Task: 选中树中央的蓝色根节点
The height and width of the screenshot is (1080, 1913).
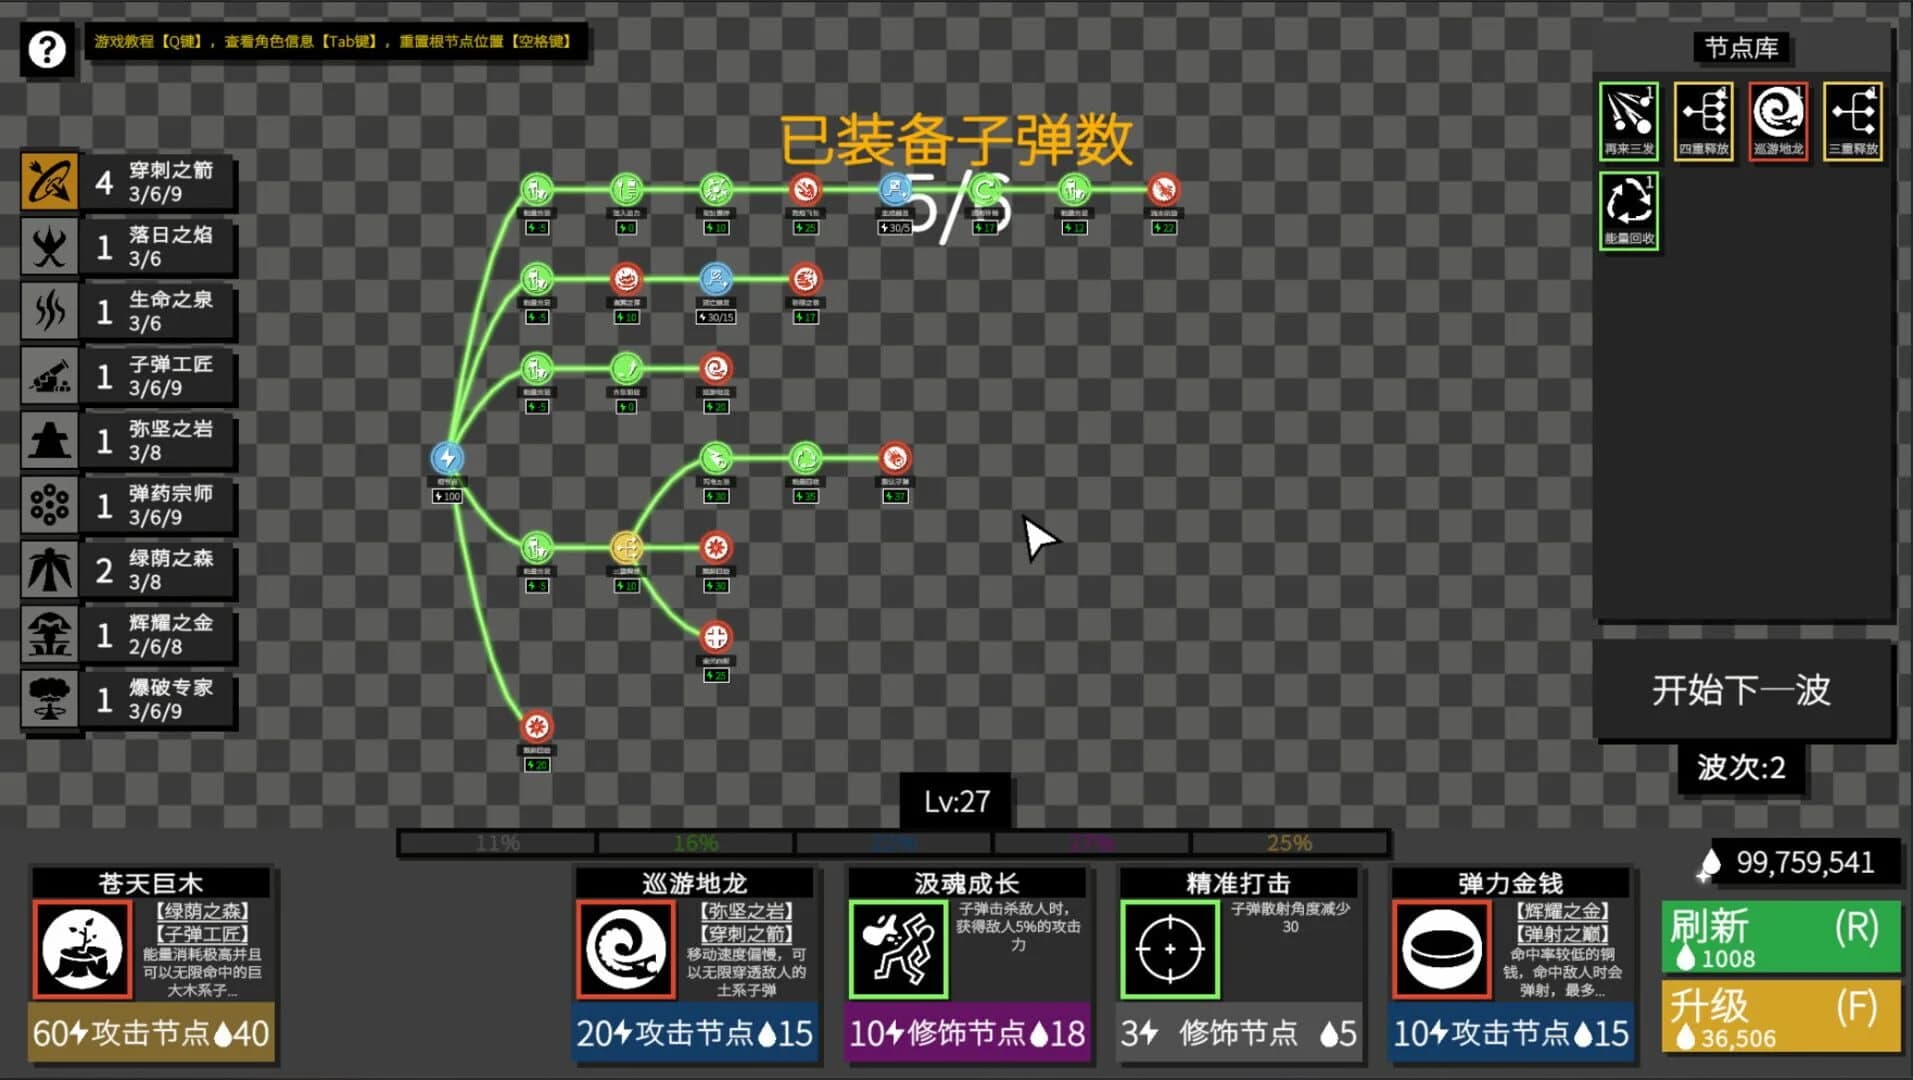Action: click(x=446, y=457)
